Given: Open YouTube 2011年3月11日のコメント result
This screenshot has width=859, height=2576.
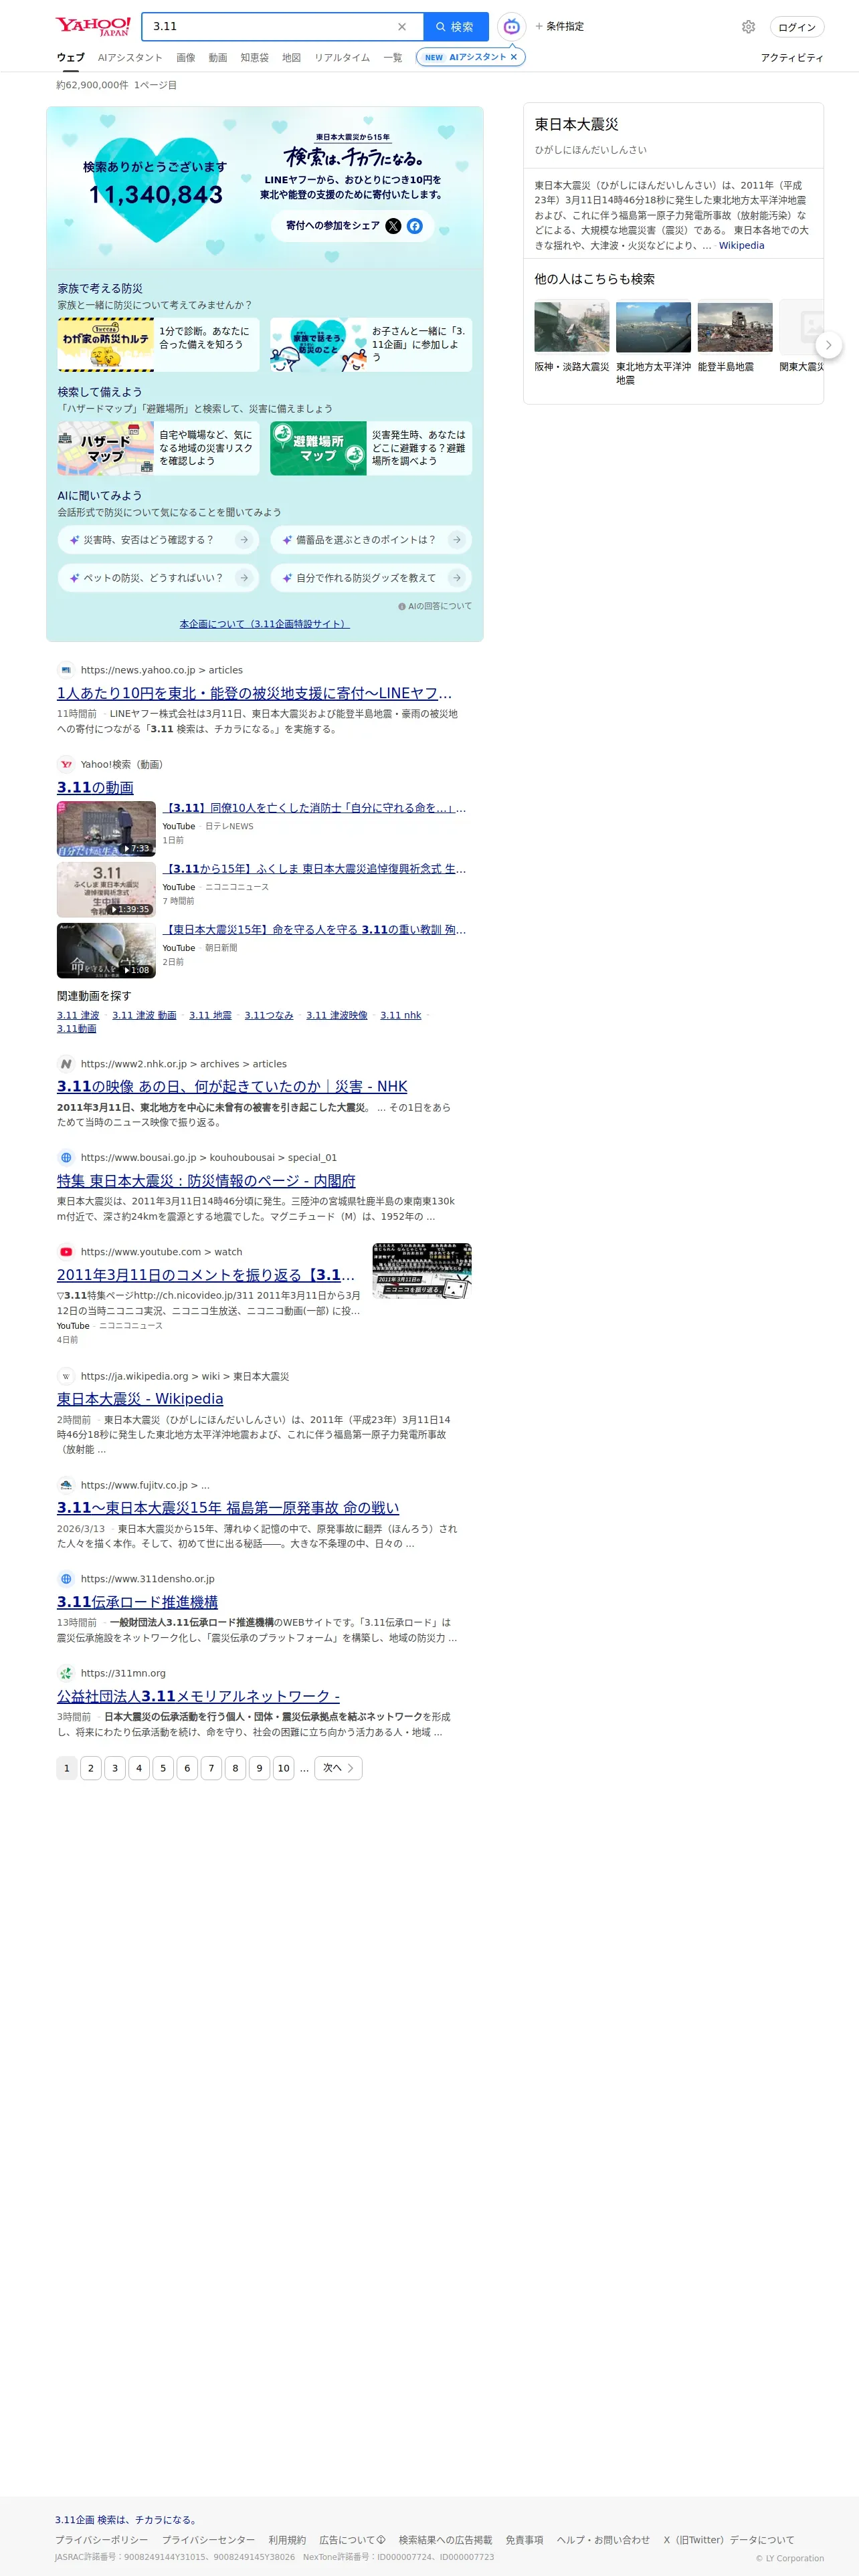Looking at the screenshot, I should 206,1275.
